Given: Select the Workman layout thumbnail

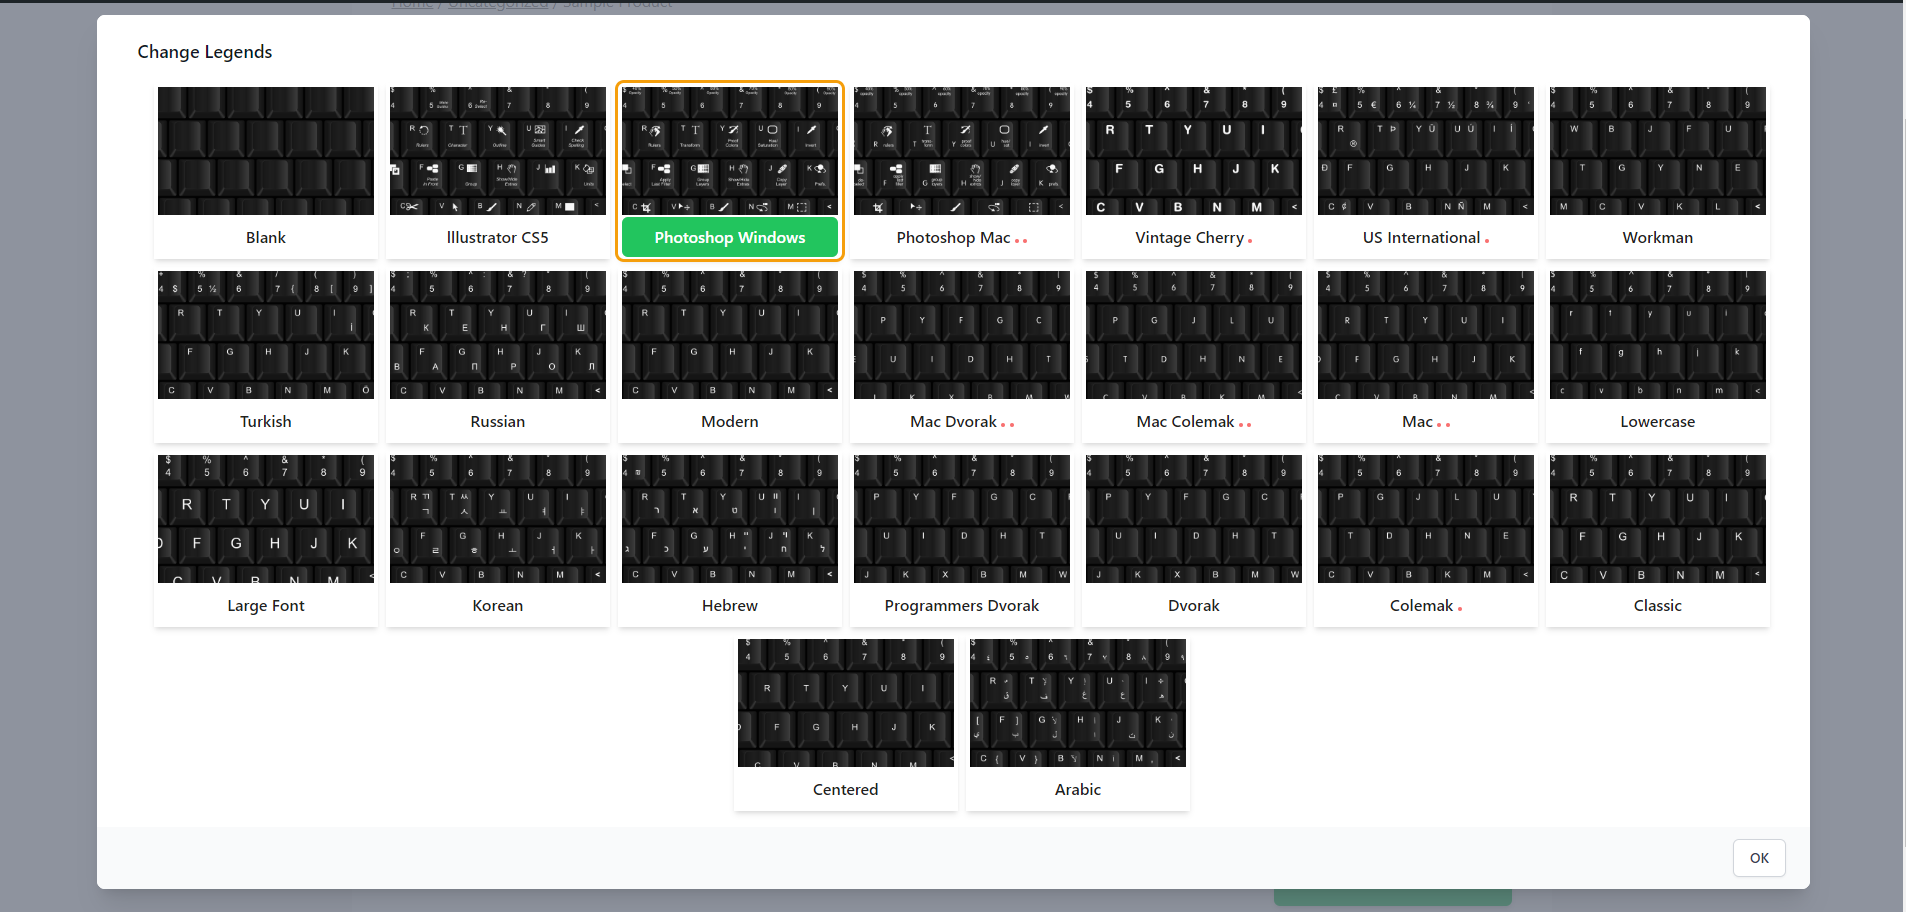Looking at the screenshot, I should pos(1658,151).
